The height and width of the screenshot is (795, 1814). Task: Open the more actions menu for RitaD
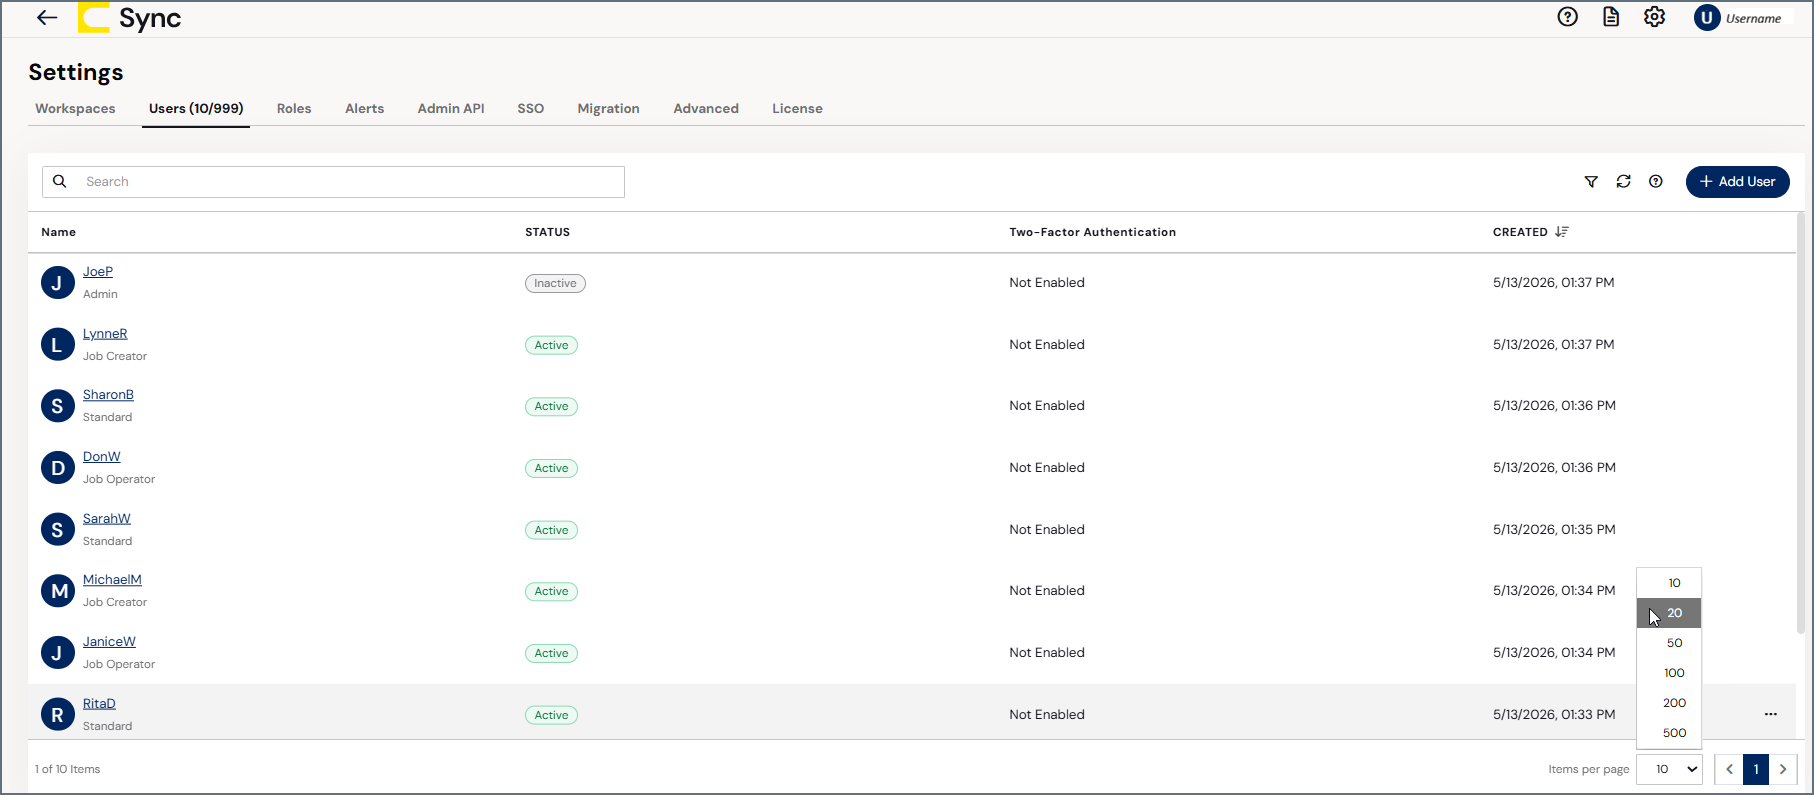pos(1771,714)
